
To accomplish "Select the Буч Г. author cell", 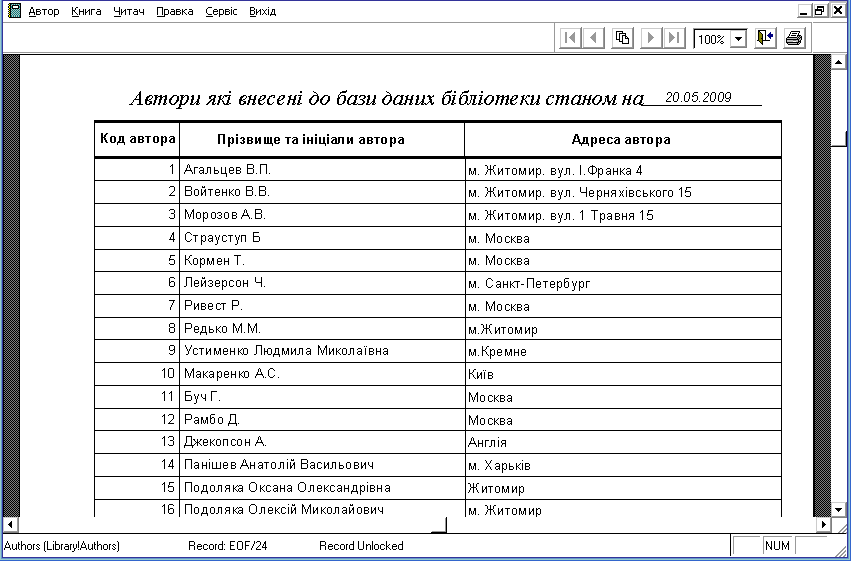I will click(x=322, y=396).
